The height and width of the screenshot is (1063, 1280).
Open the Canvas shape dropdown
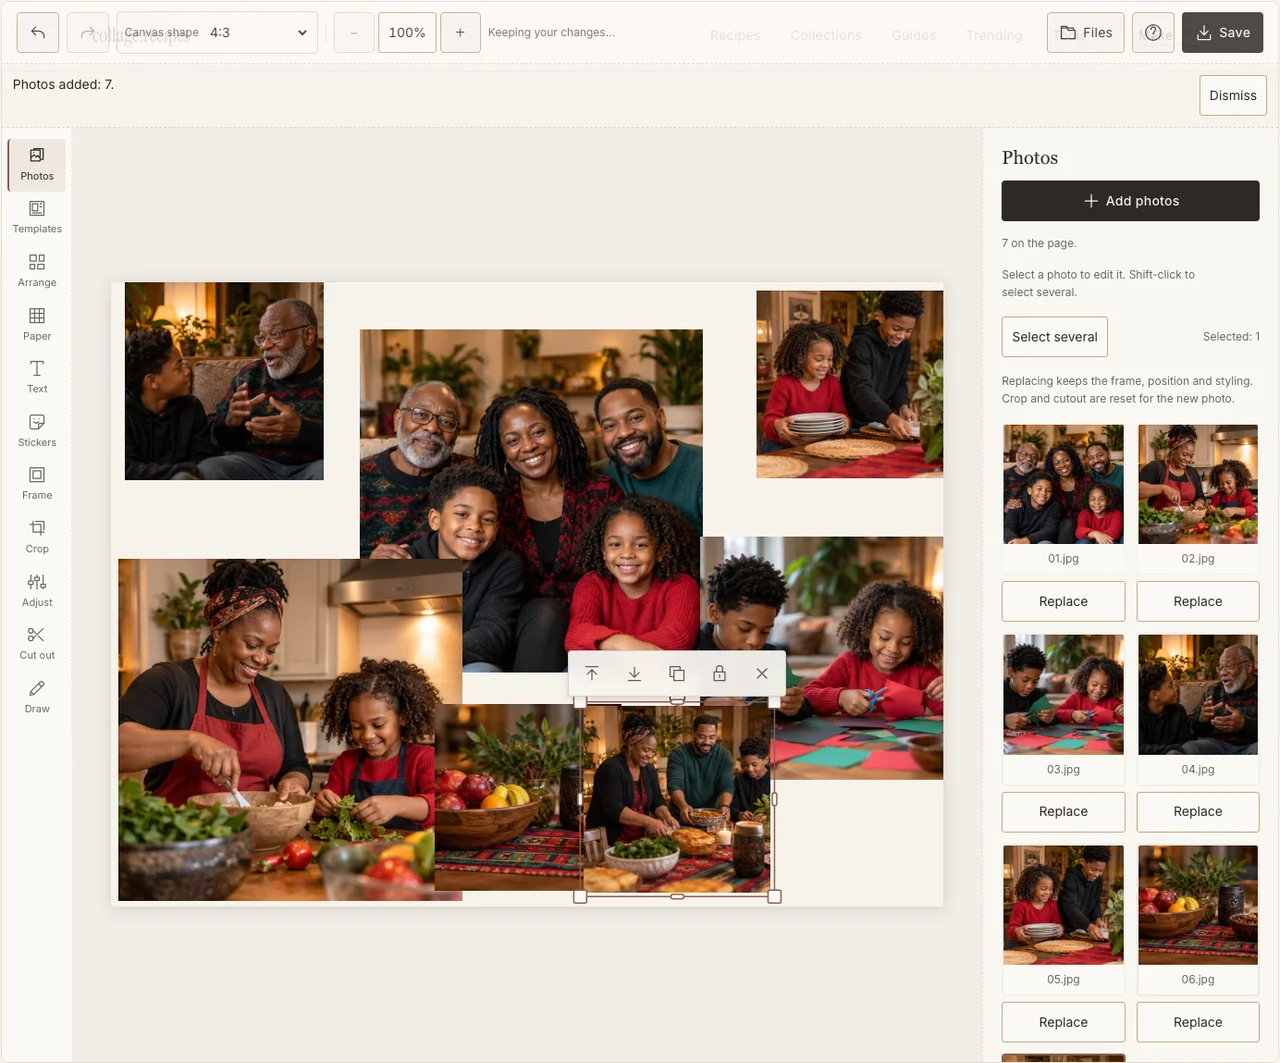coord(217,33)
